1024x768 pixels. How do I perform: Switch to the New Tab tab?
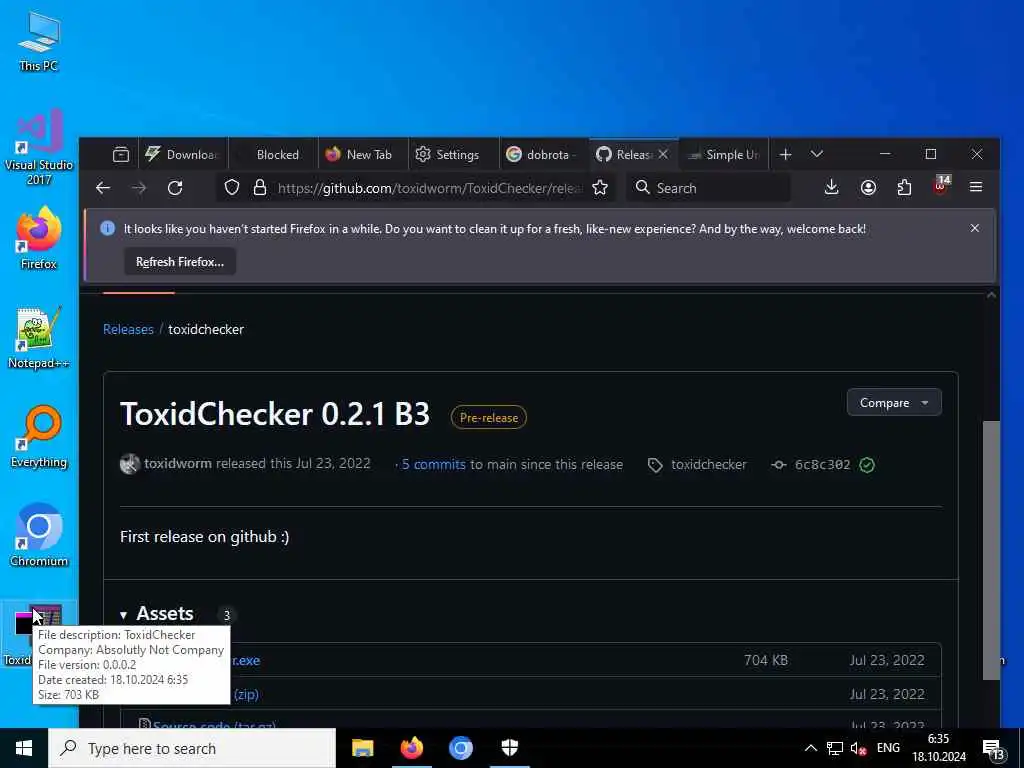pos(363,155)
